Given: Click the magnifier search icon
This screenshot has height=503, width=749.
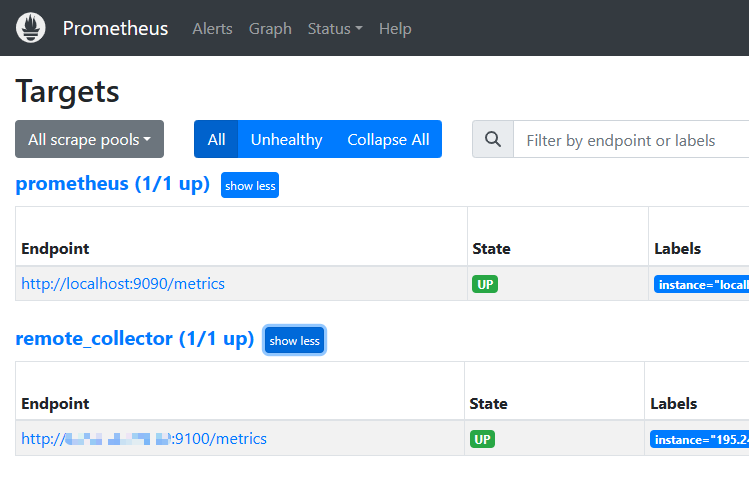Looking at the screenshot, I should click(492, 140).
